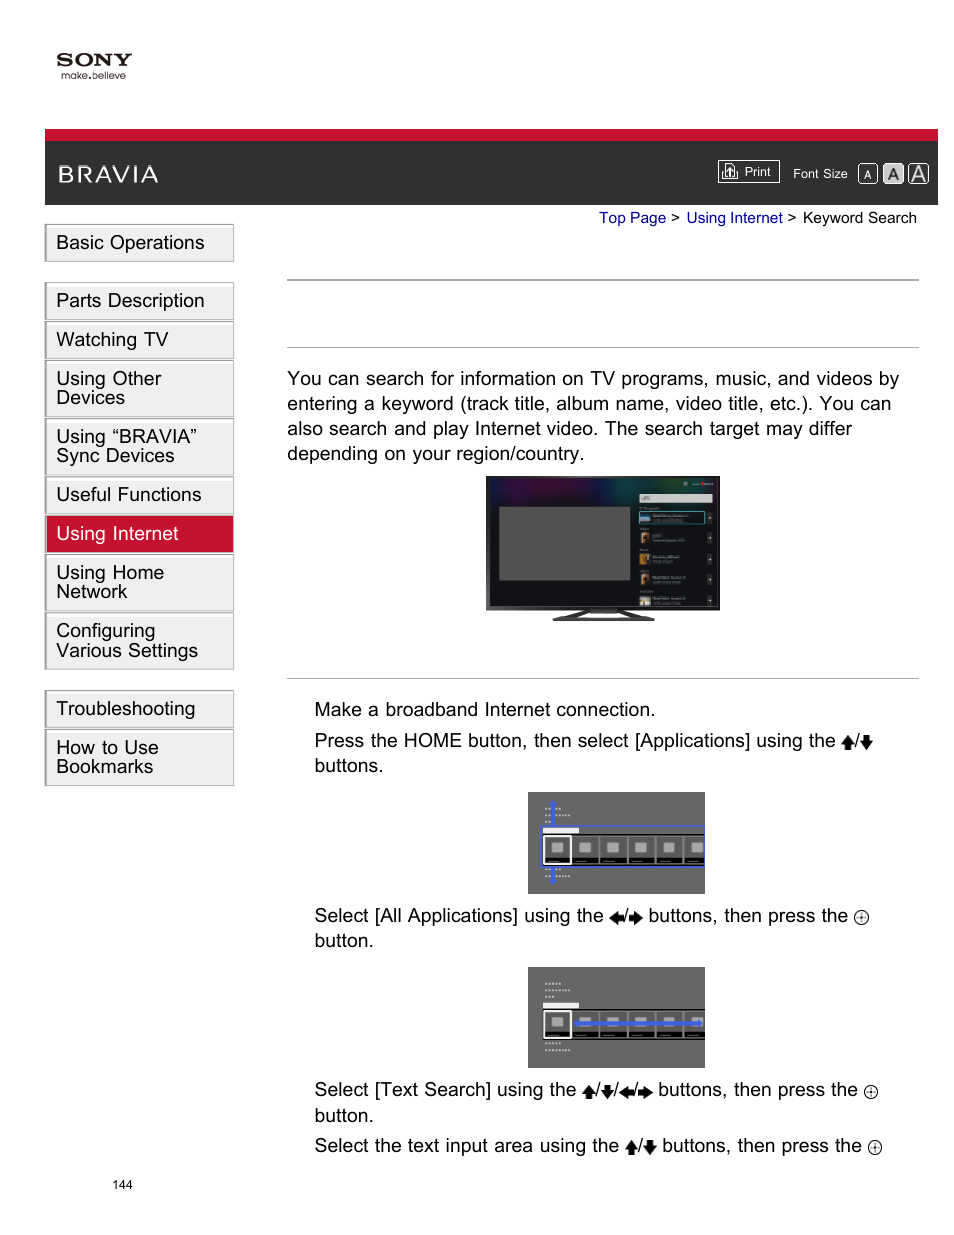Open the Troubleshooting section
The image size is (954, 1235).
tap(139, 709)
